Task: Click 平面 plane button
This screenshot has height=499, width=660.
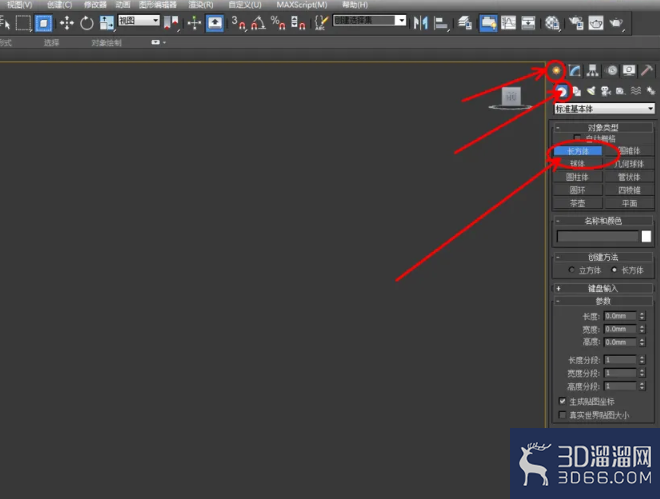Action: coord(629,203)
